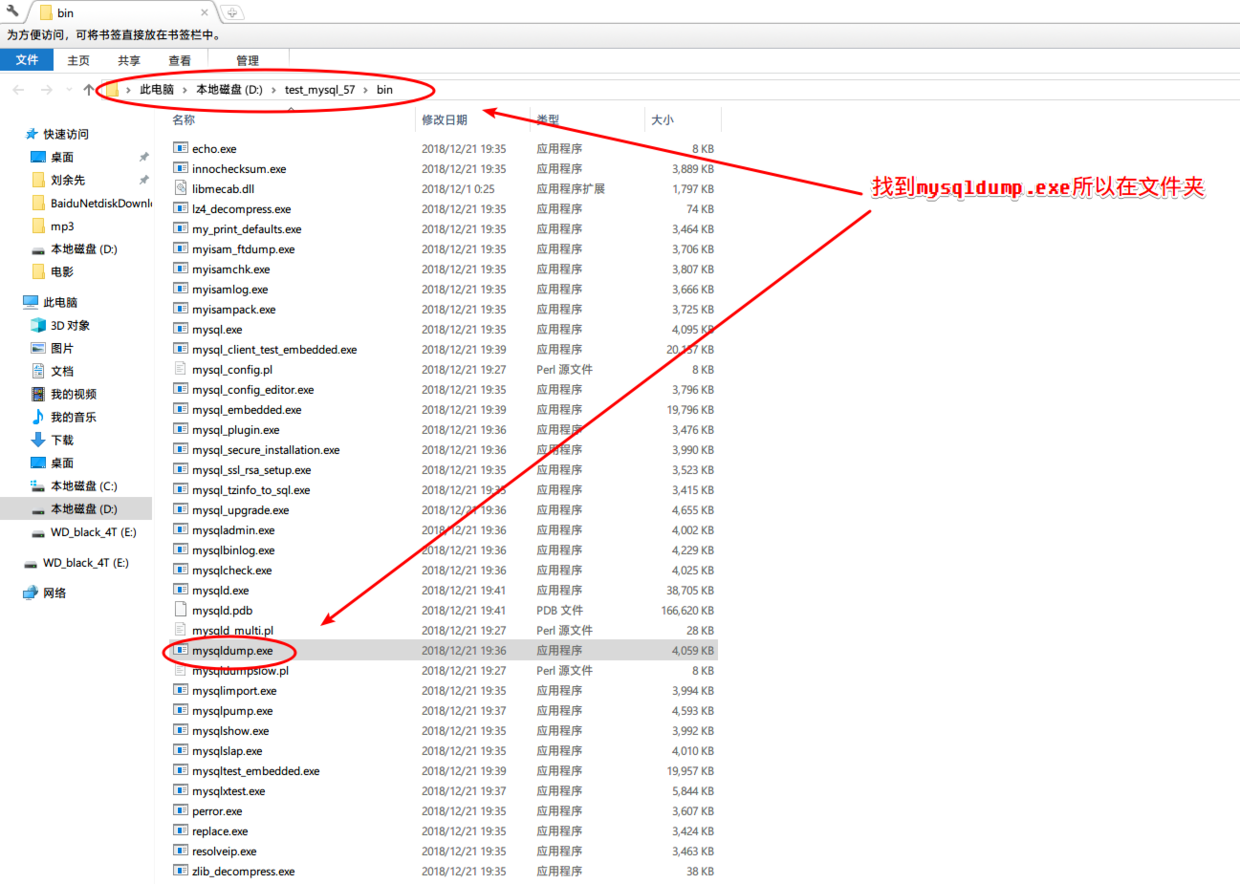Viewport: 1240px width, 884px height.
Task: Click the perror.exe file icon
Action: [x=180, y=811]
